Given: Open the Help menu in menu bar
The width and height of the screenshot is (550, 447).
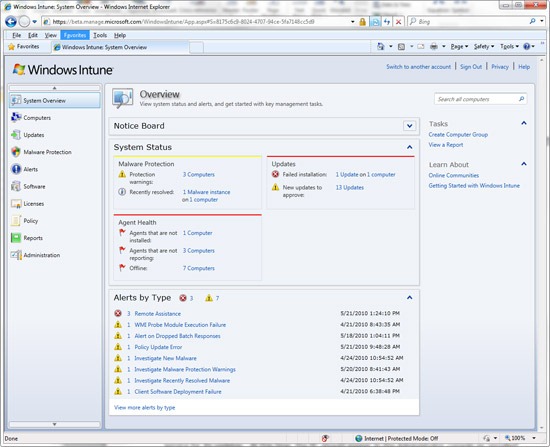Looking at the screenshot, I should [120, 35].
